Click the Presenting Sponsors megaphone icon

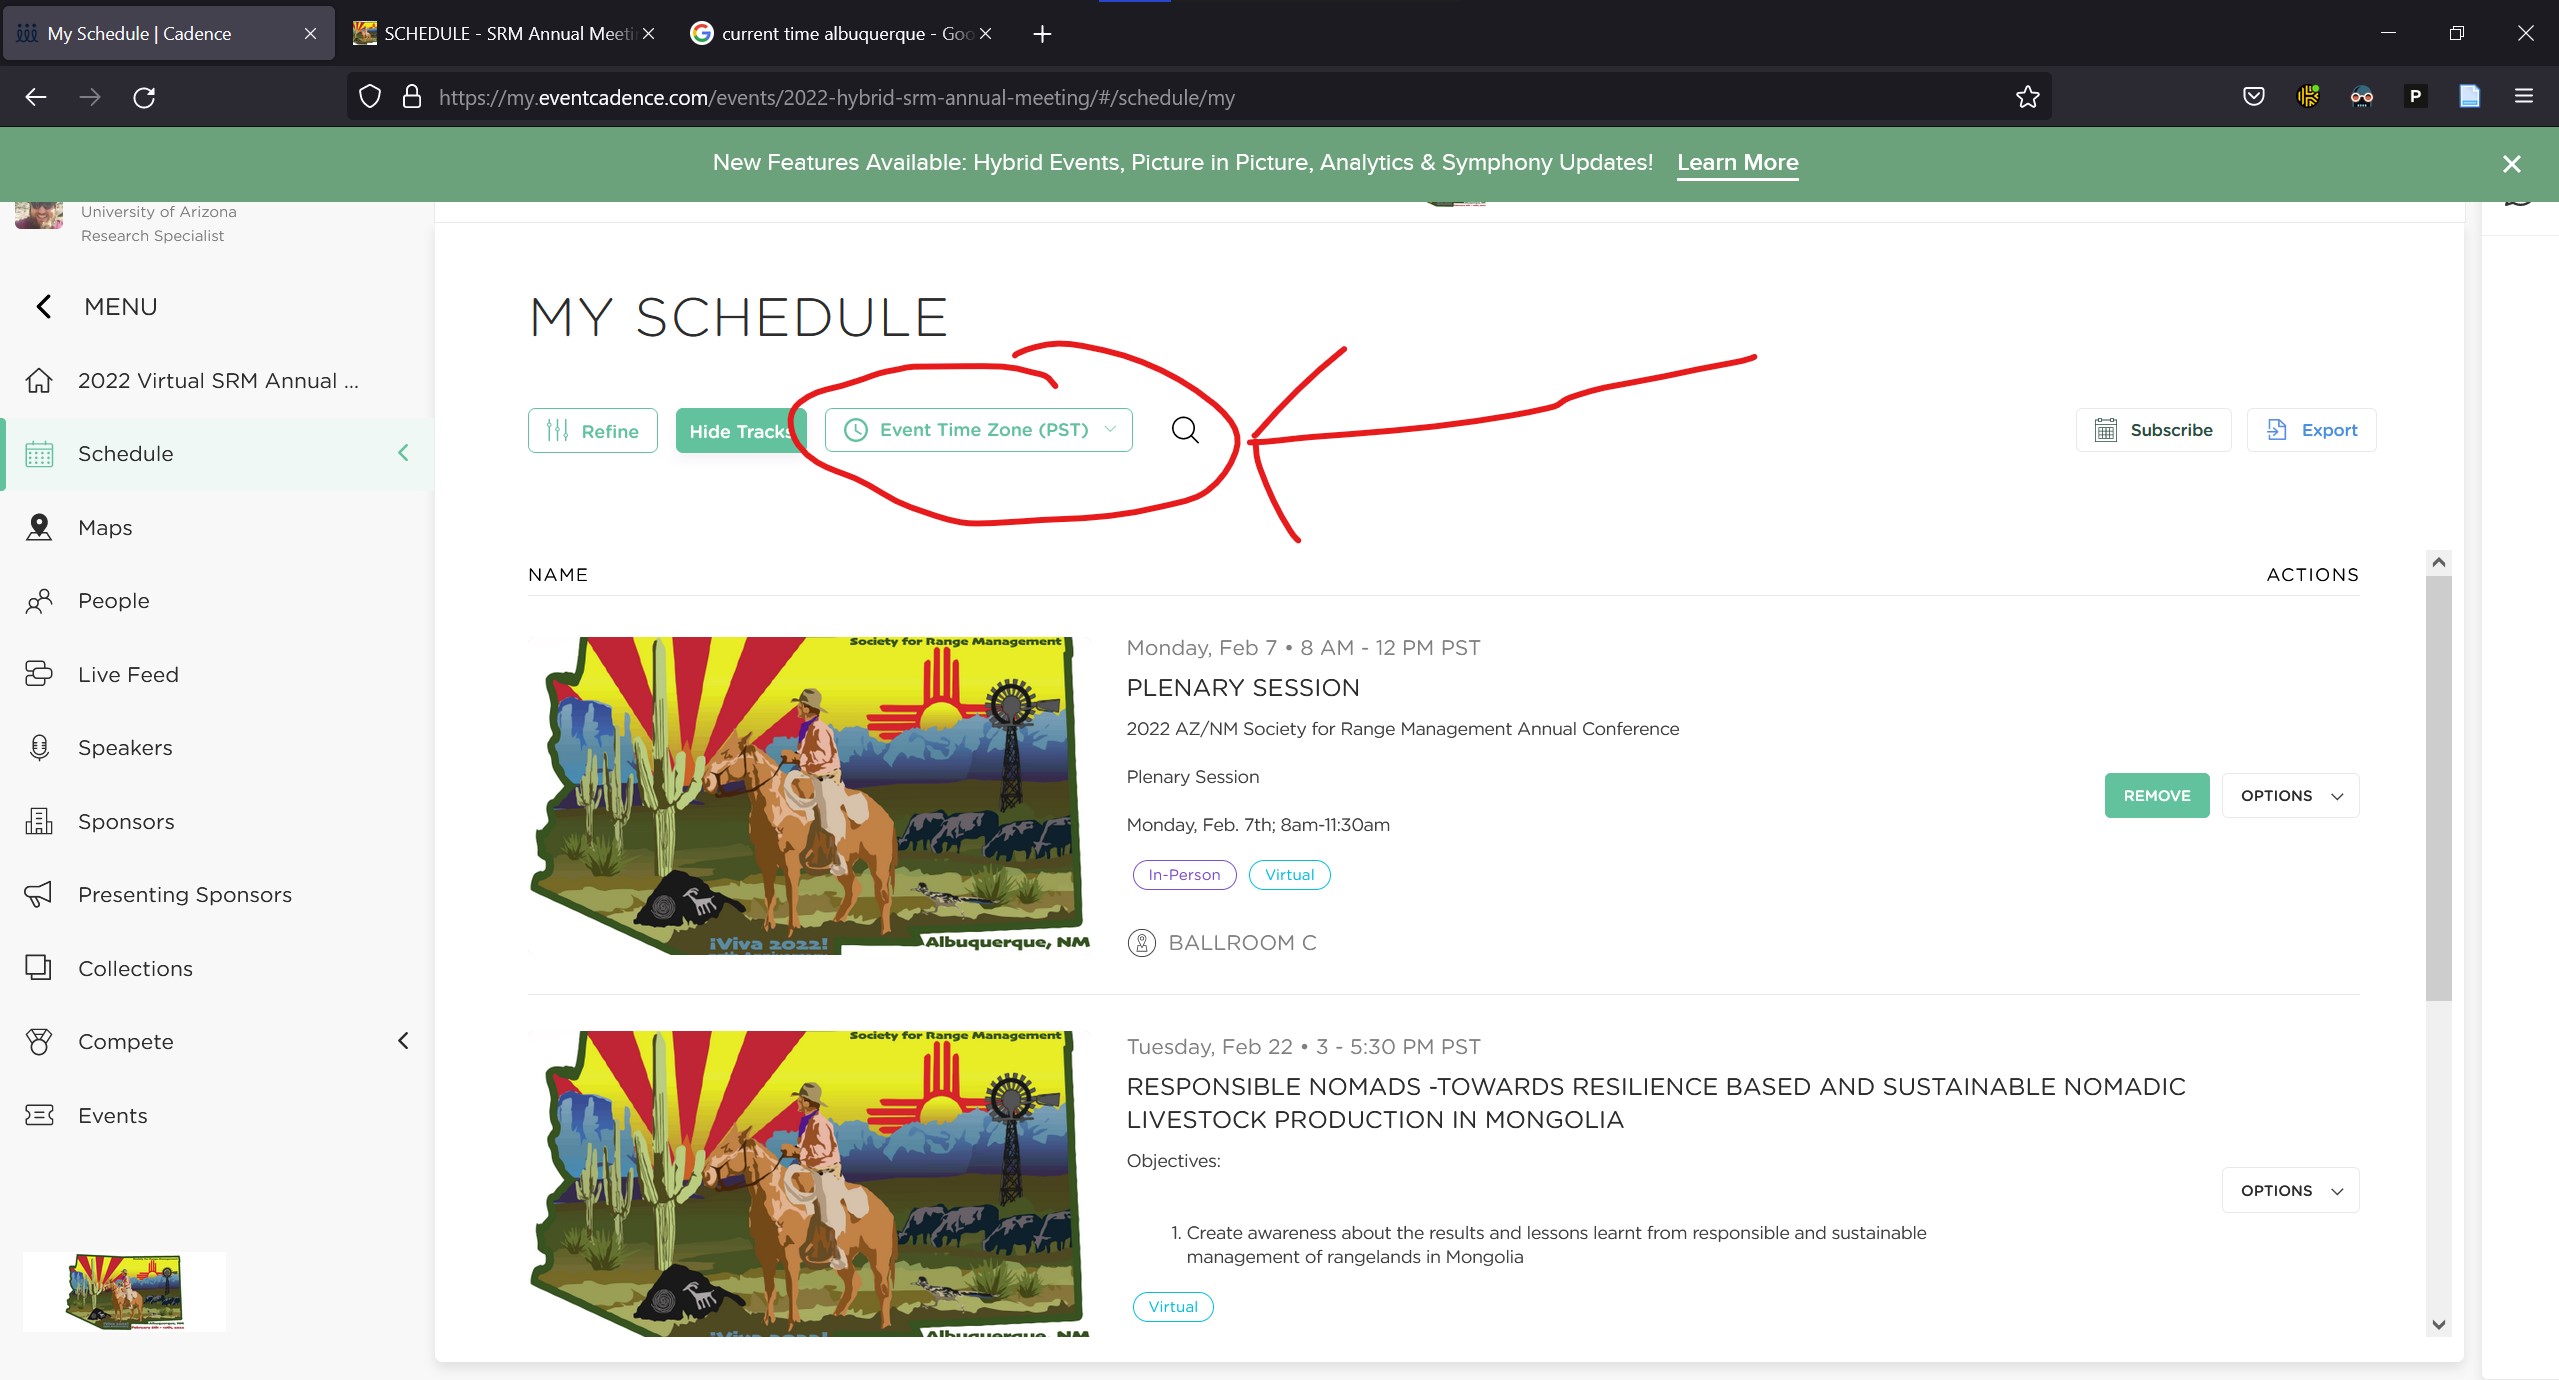pos(39,895)
